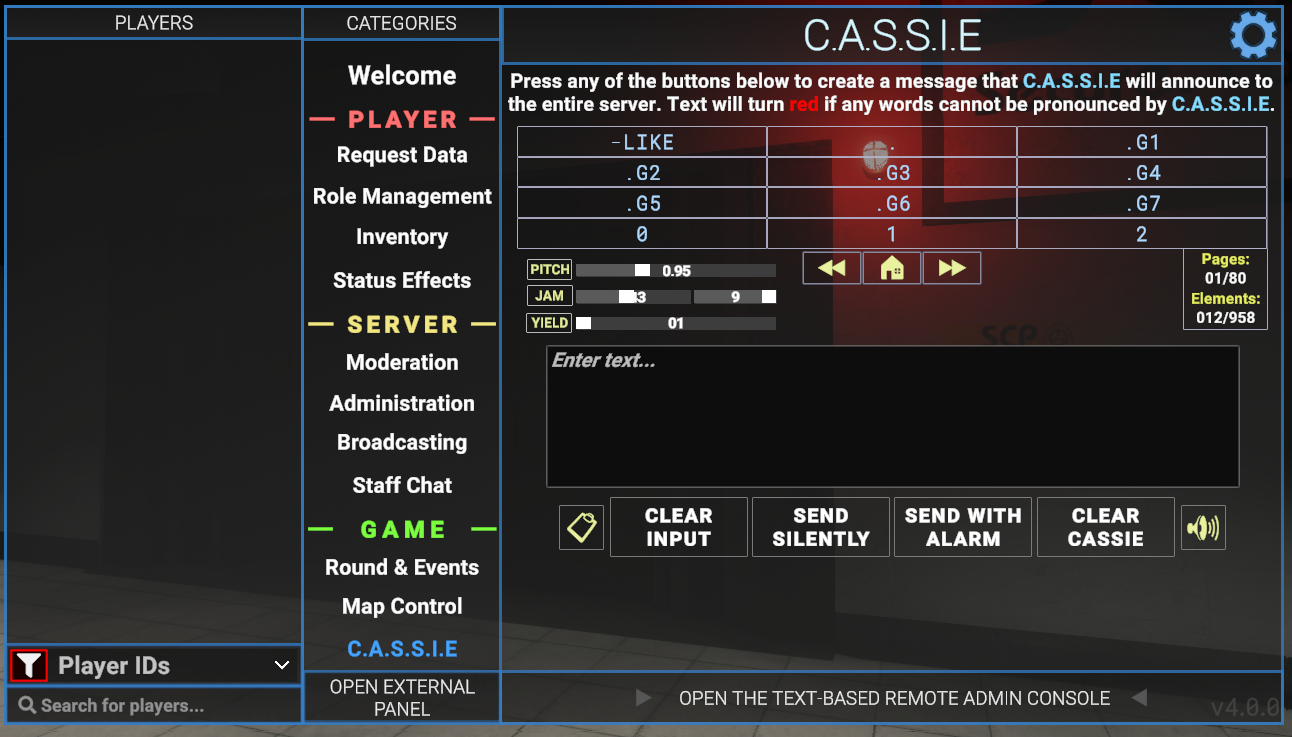The height and width of the screenshot is (737, 1292).
Task: Insert the .G2 sound cell
Action: pos(642,173)
